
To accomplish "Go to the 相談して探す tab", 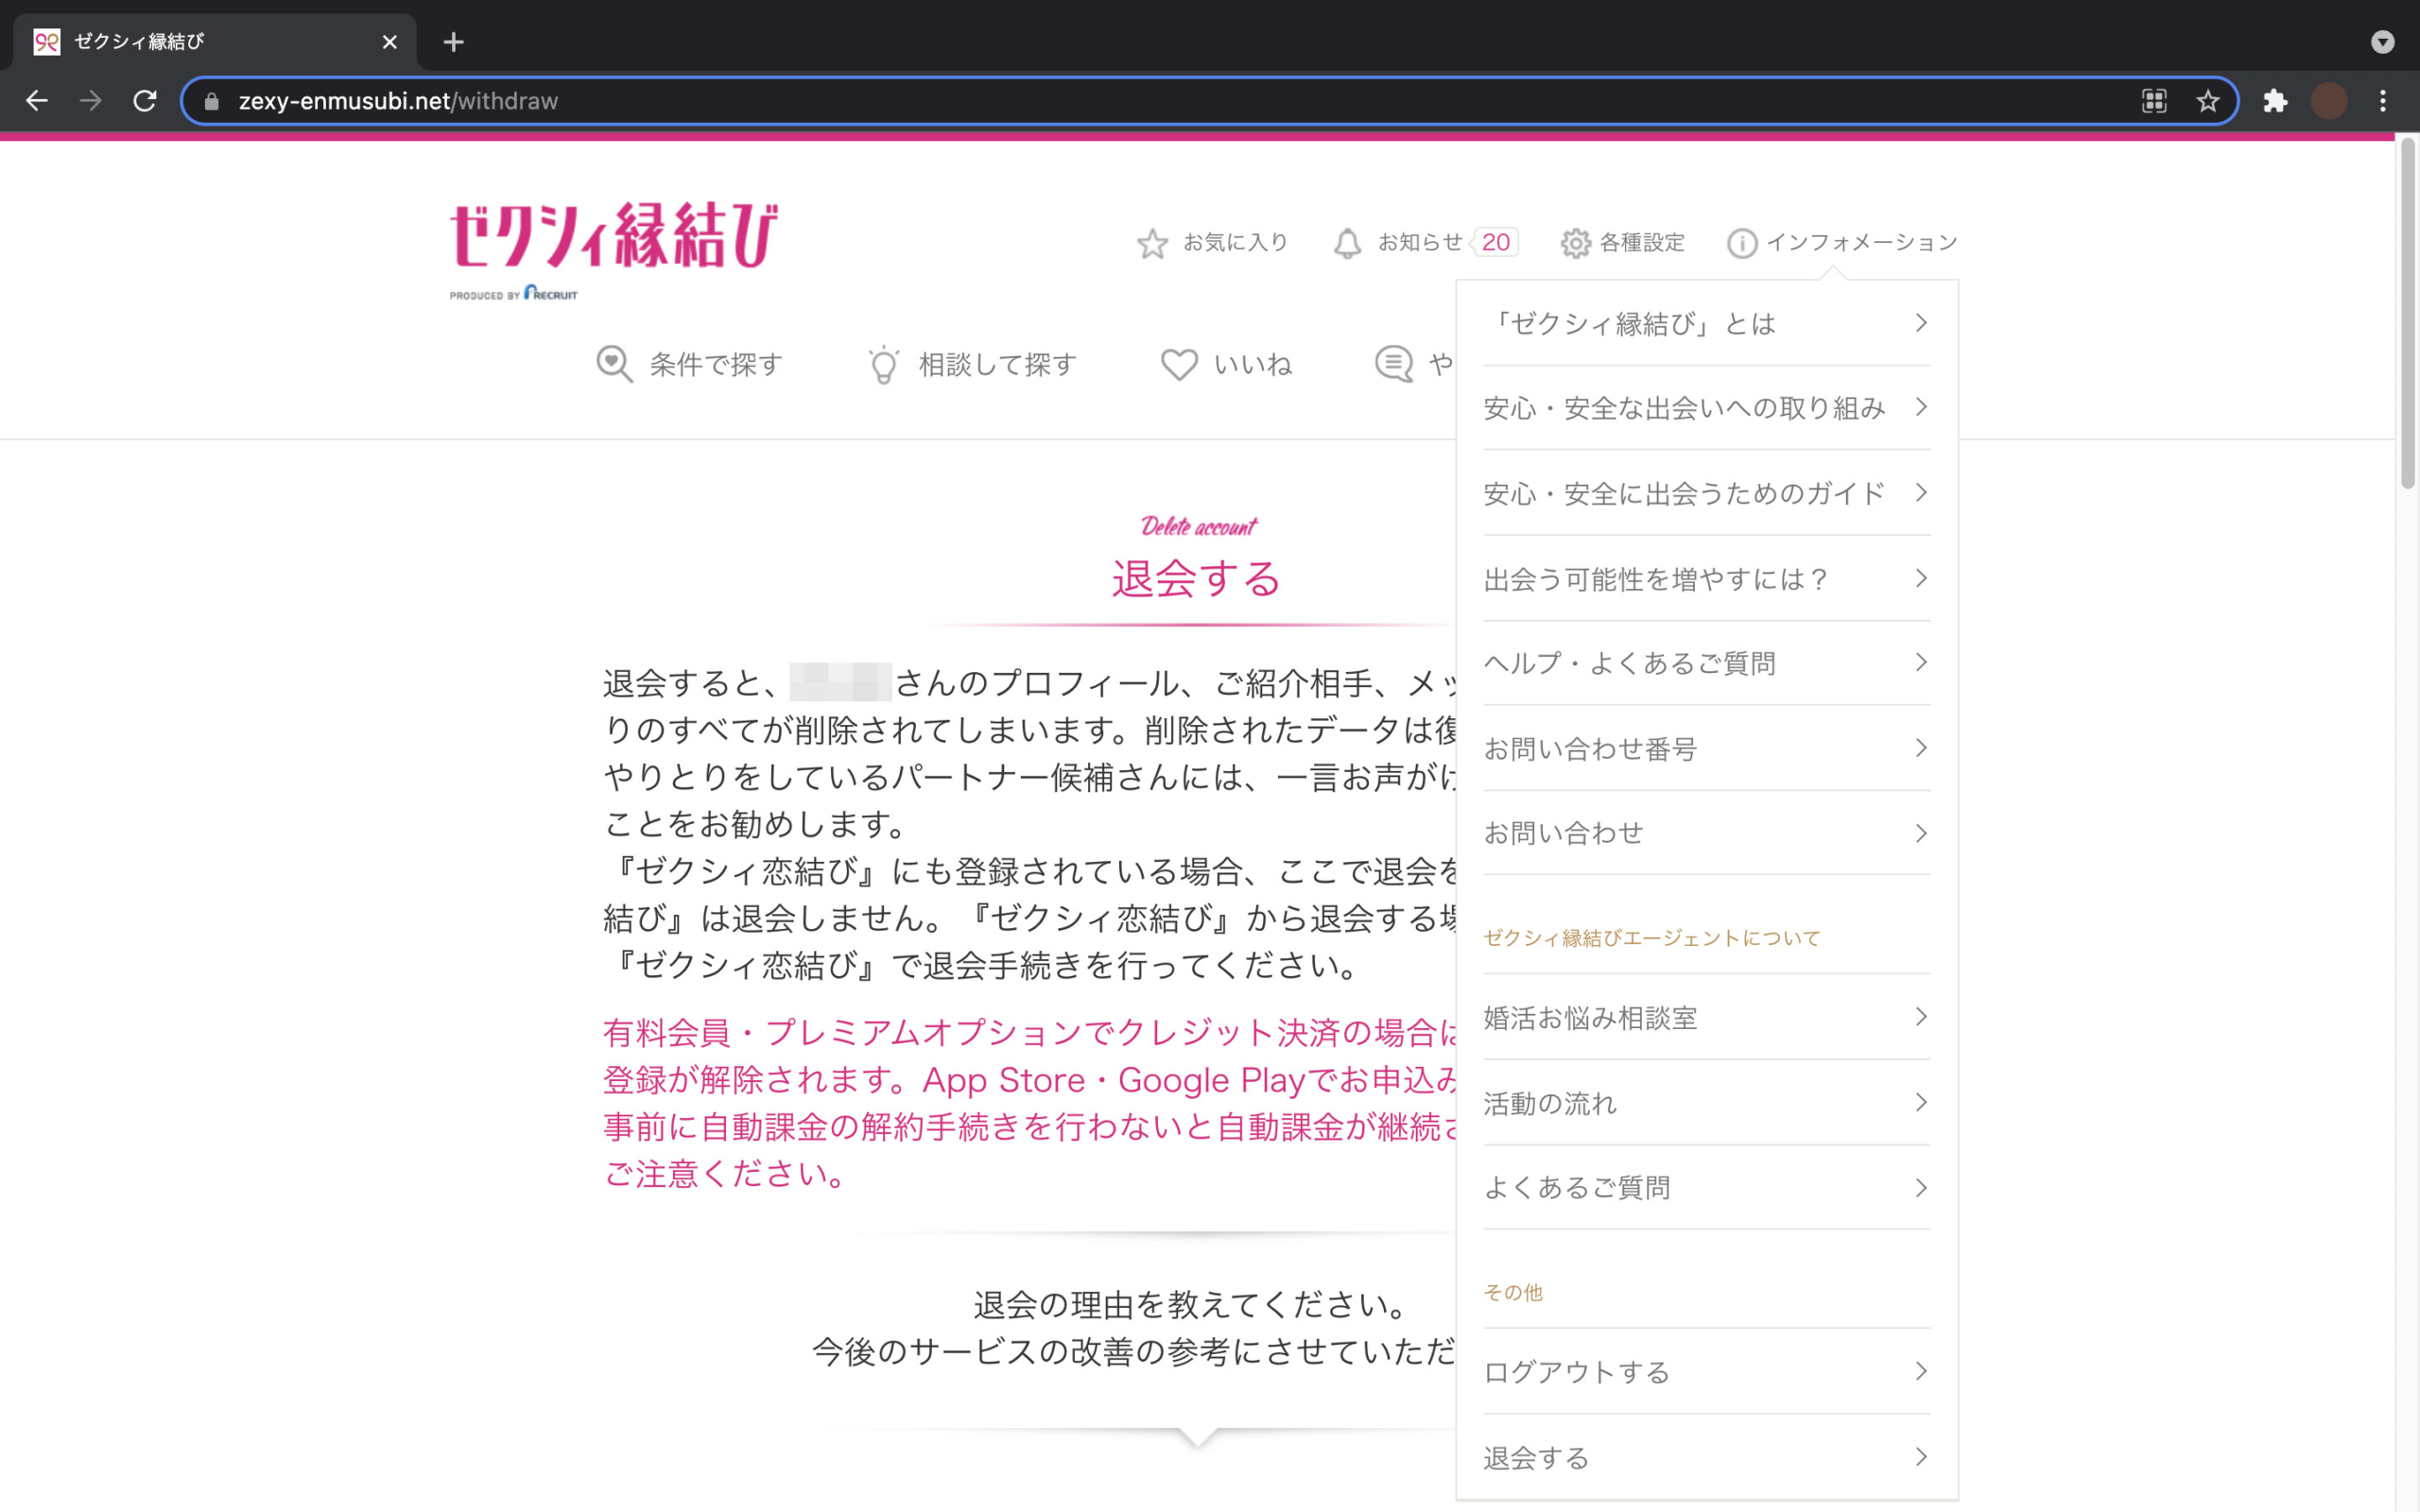I will click(998, 364).
